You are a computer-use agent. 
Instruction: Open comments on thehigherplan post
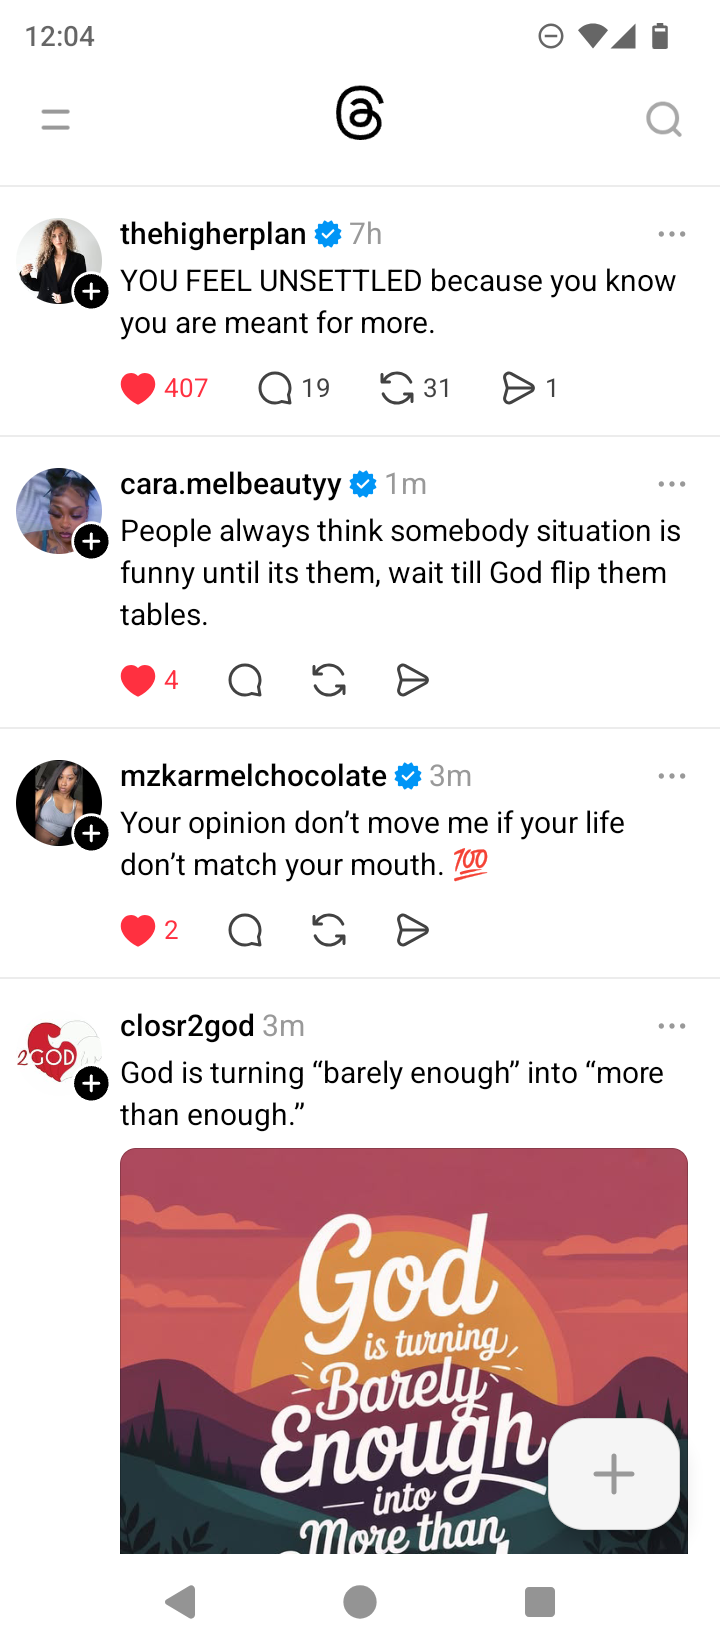(275, 388)
